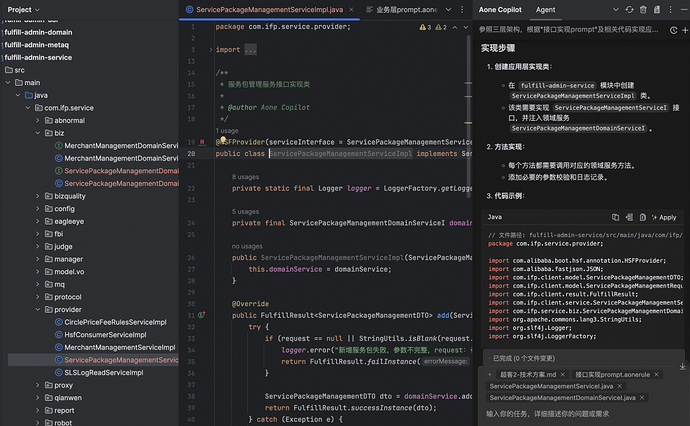Image resolution: width=690 pixels, height=426 pixels.
Task: Remove 超客2-技术方案.md from context
Action: click(563, 375)
